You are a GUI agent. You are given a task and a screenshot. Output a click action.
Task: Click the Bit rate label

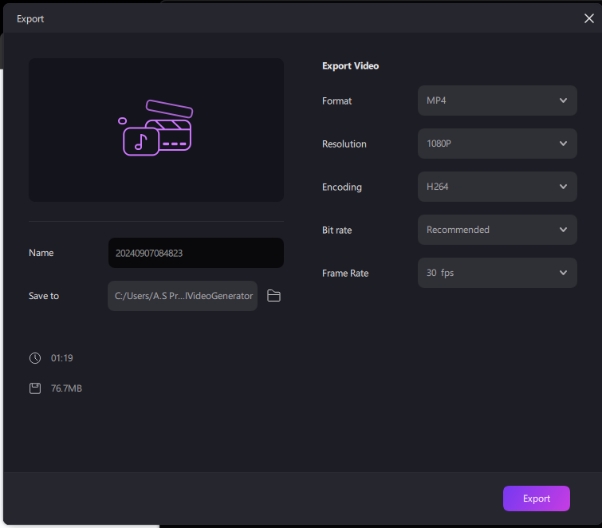click(337, 230)
